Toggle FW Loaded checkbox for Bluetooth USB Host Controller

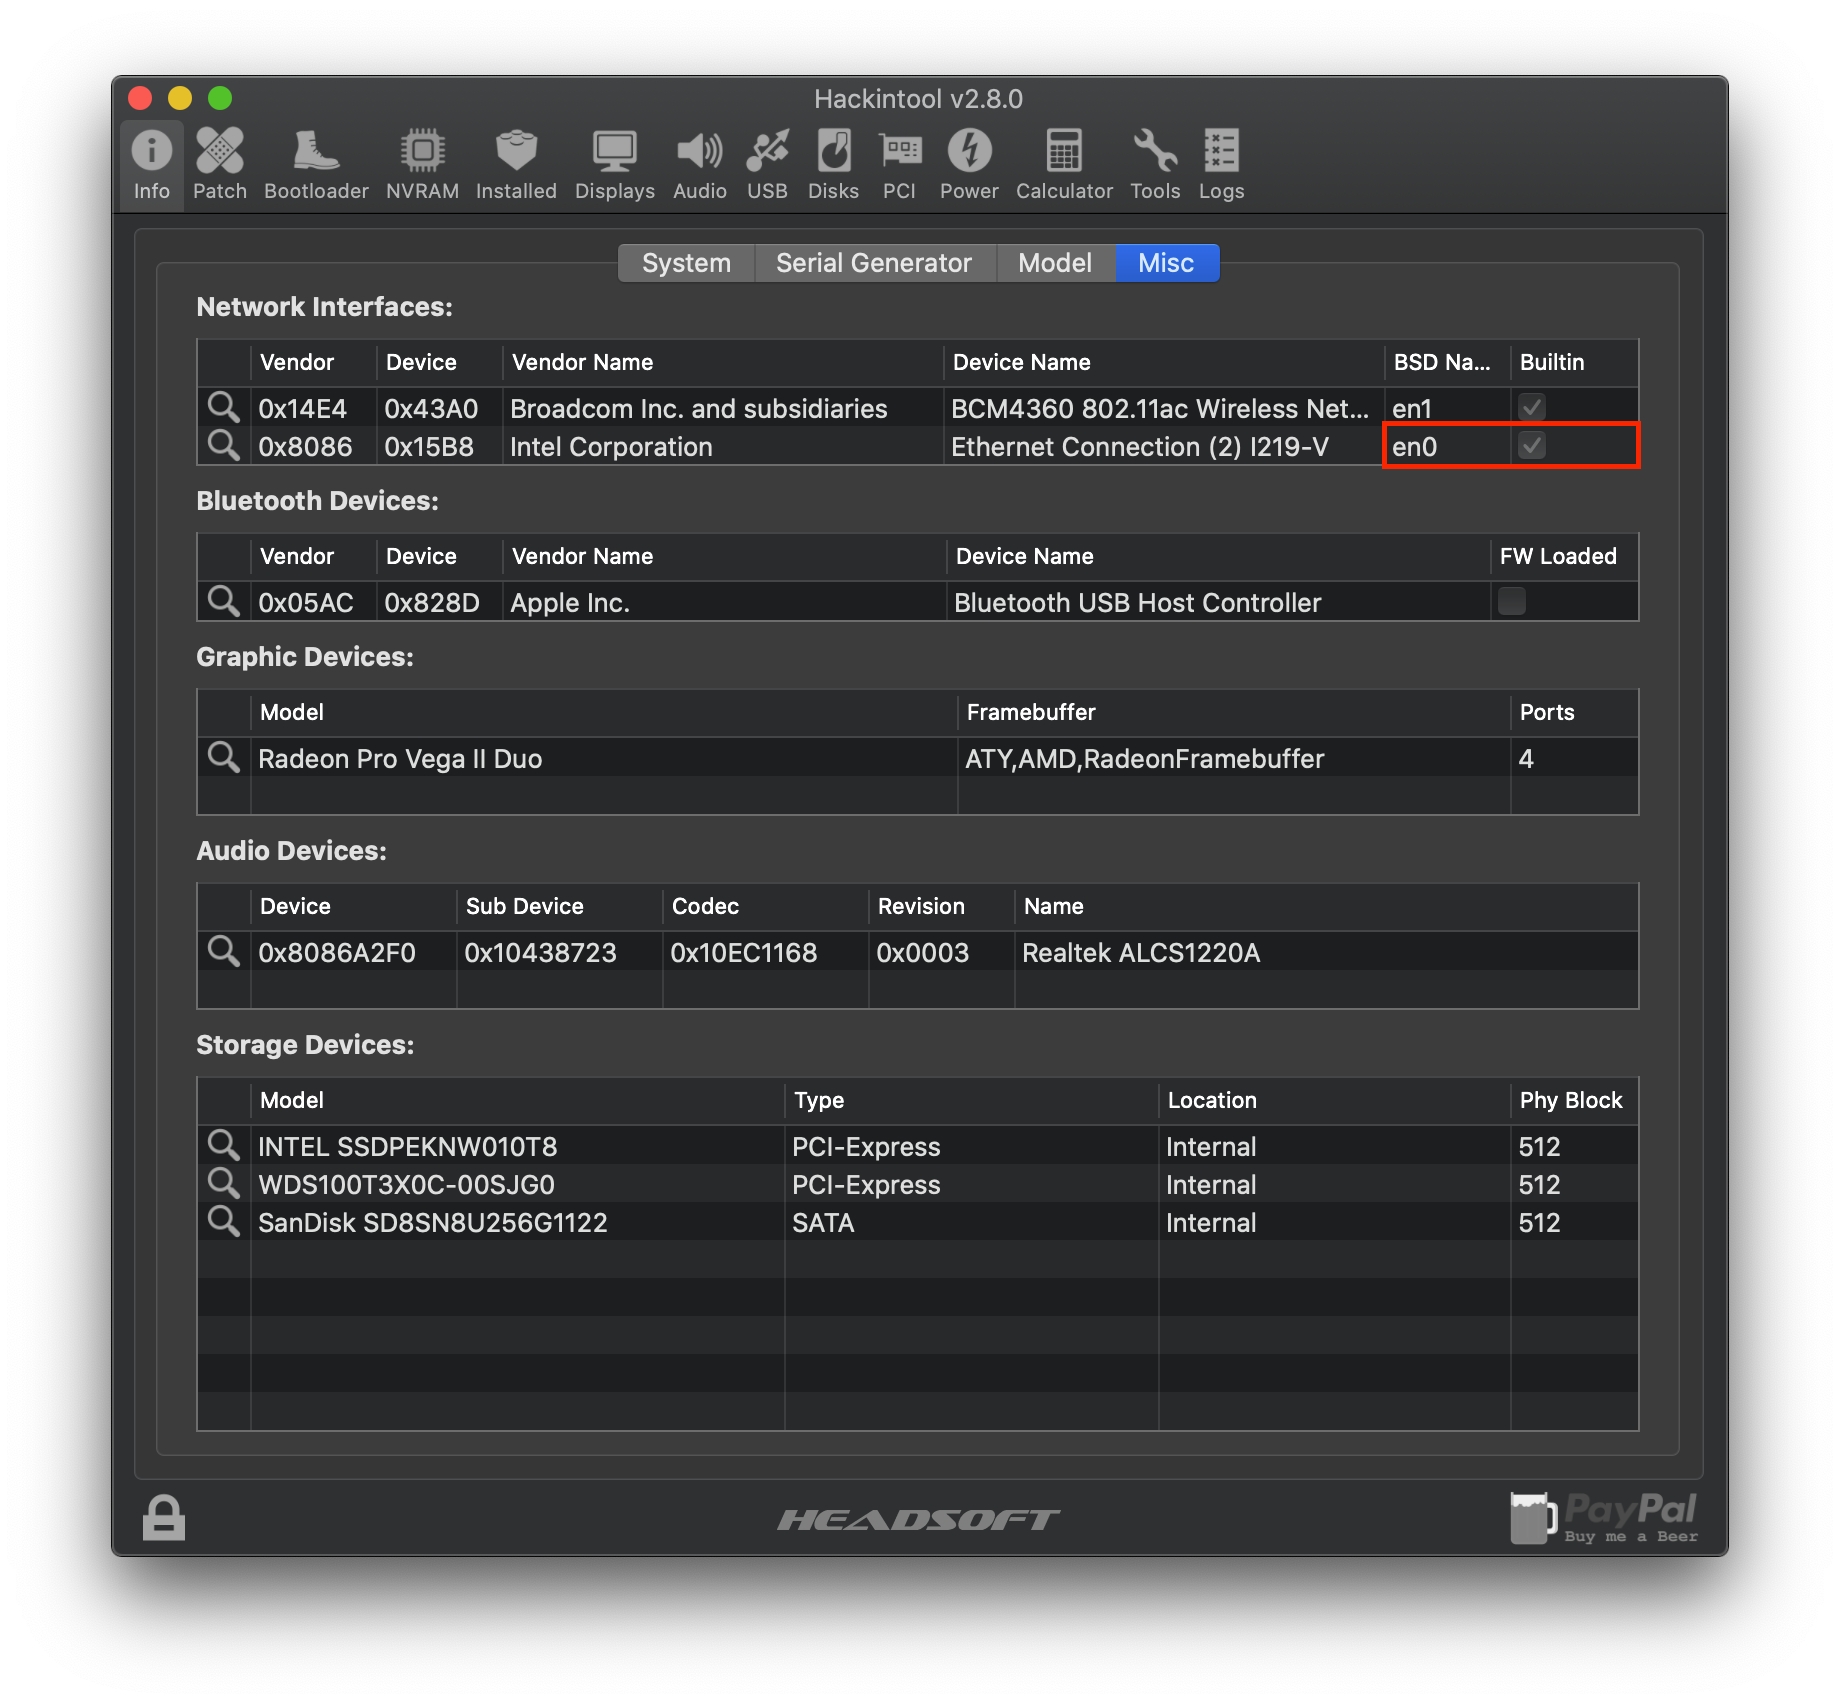click(1512, 601)
